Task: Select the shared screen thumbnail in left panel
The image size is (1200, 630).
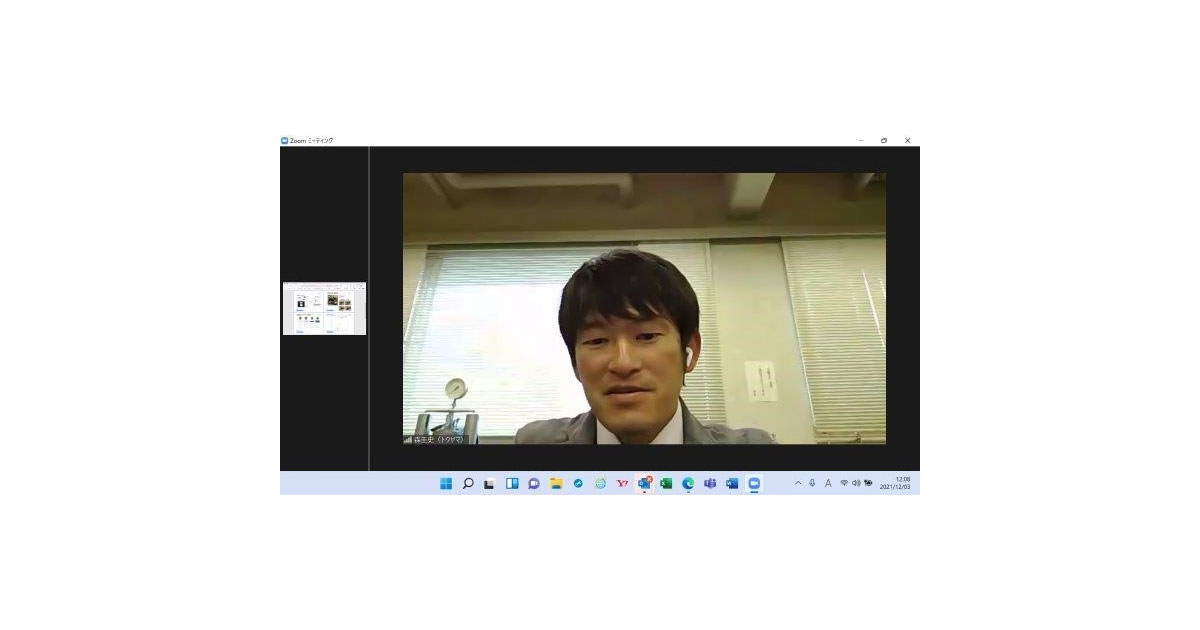Action: [x=324, y=309]
